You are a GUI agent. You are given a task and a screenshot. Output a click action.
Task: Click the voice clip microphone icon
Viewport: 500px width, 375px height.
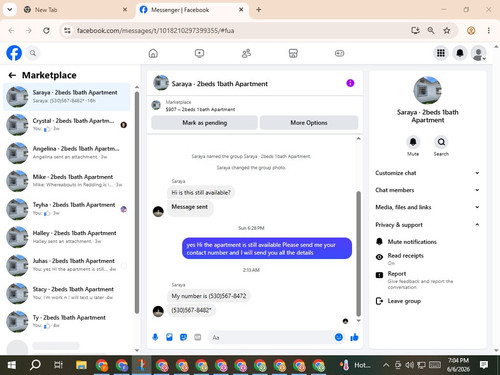pyautogui.click(x=155, y=337)
